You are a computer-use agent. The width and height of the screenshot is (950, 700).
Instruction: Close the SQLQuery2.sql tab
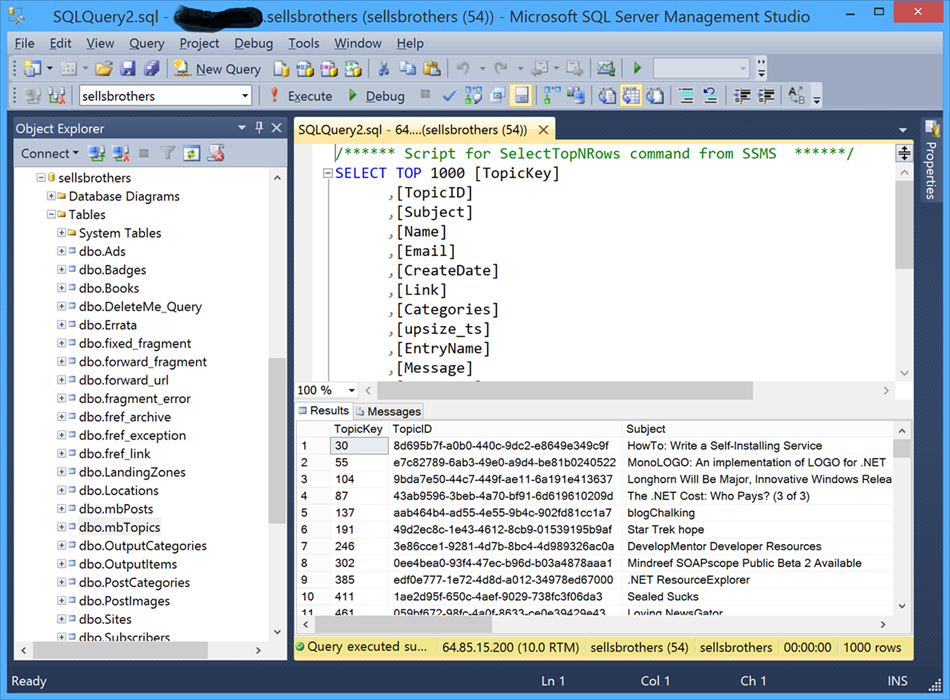point(543,130)
